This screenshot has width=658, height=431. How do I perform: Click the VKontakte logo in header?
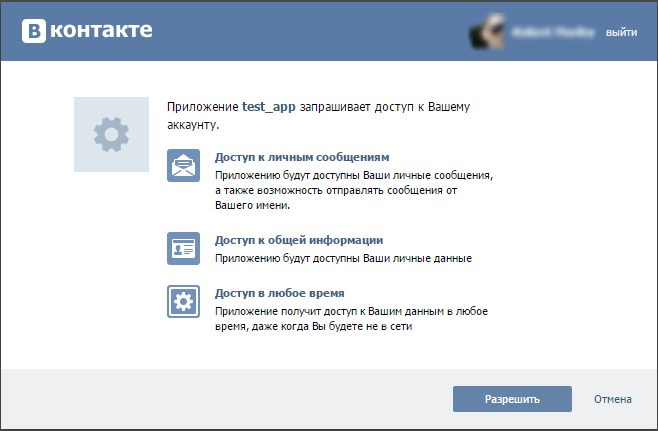coord(87,31)
